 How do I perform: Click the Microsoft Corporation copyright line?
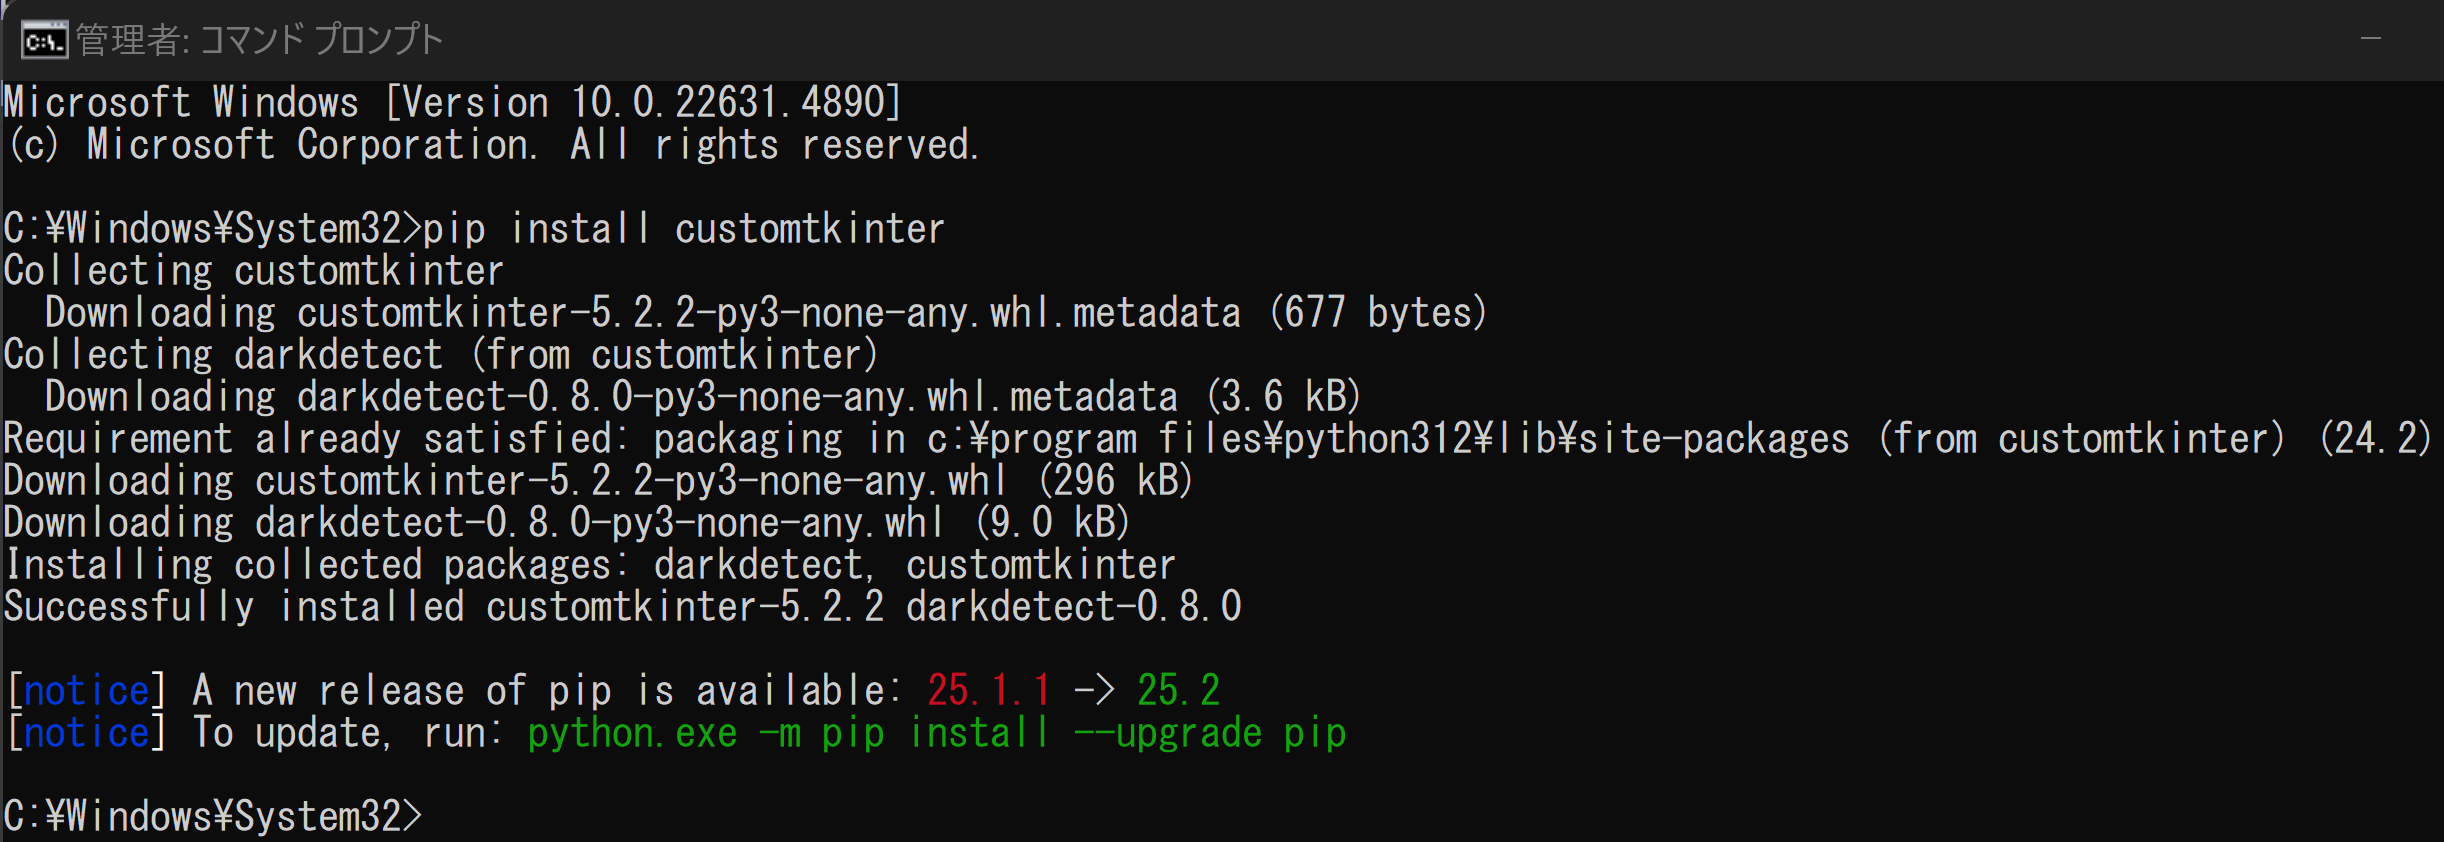[492, 145]
